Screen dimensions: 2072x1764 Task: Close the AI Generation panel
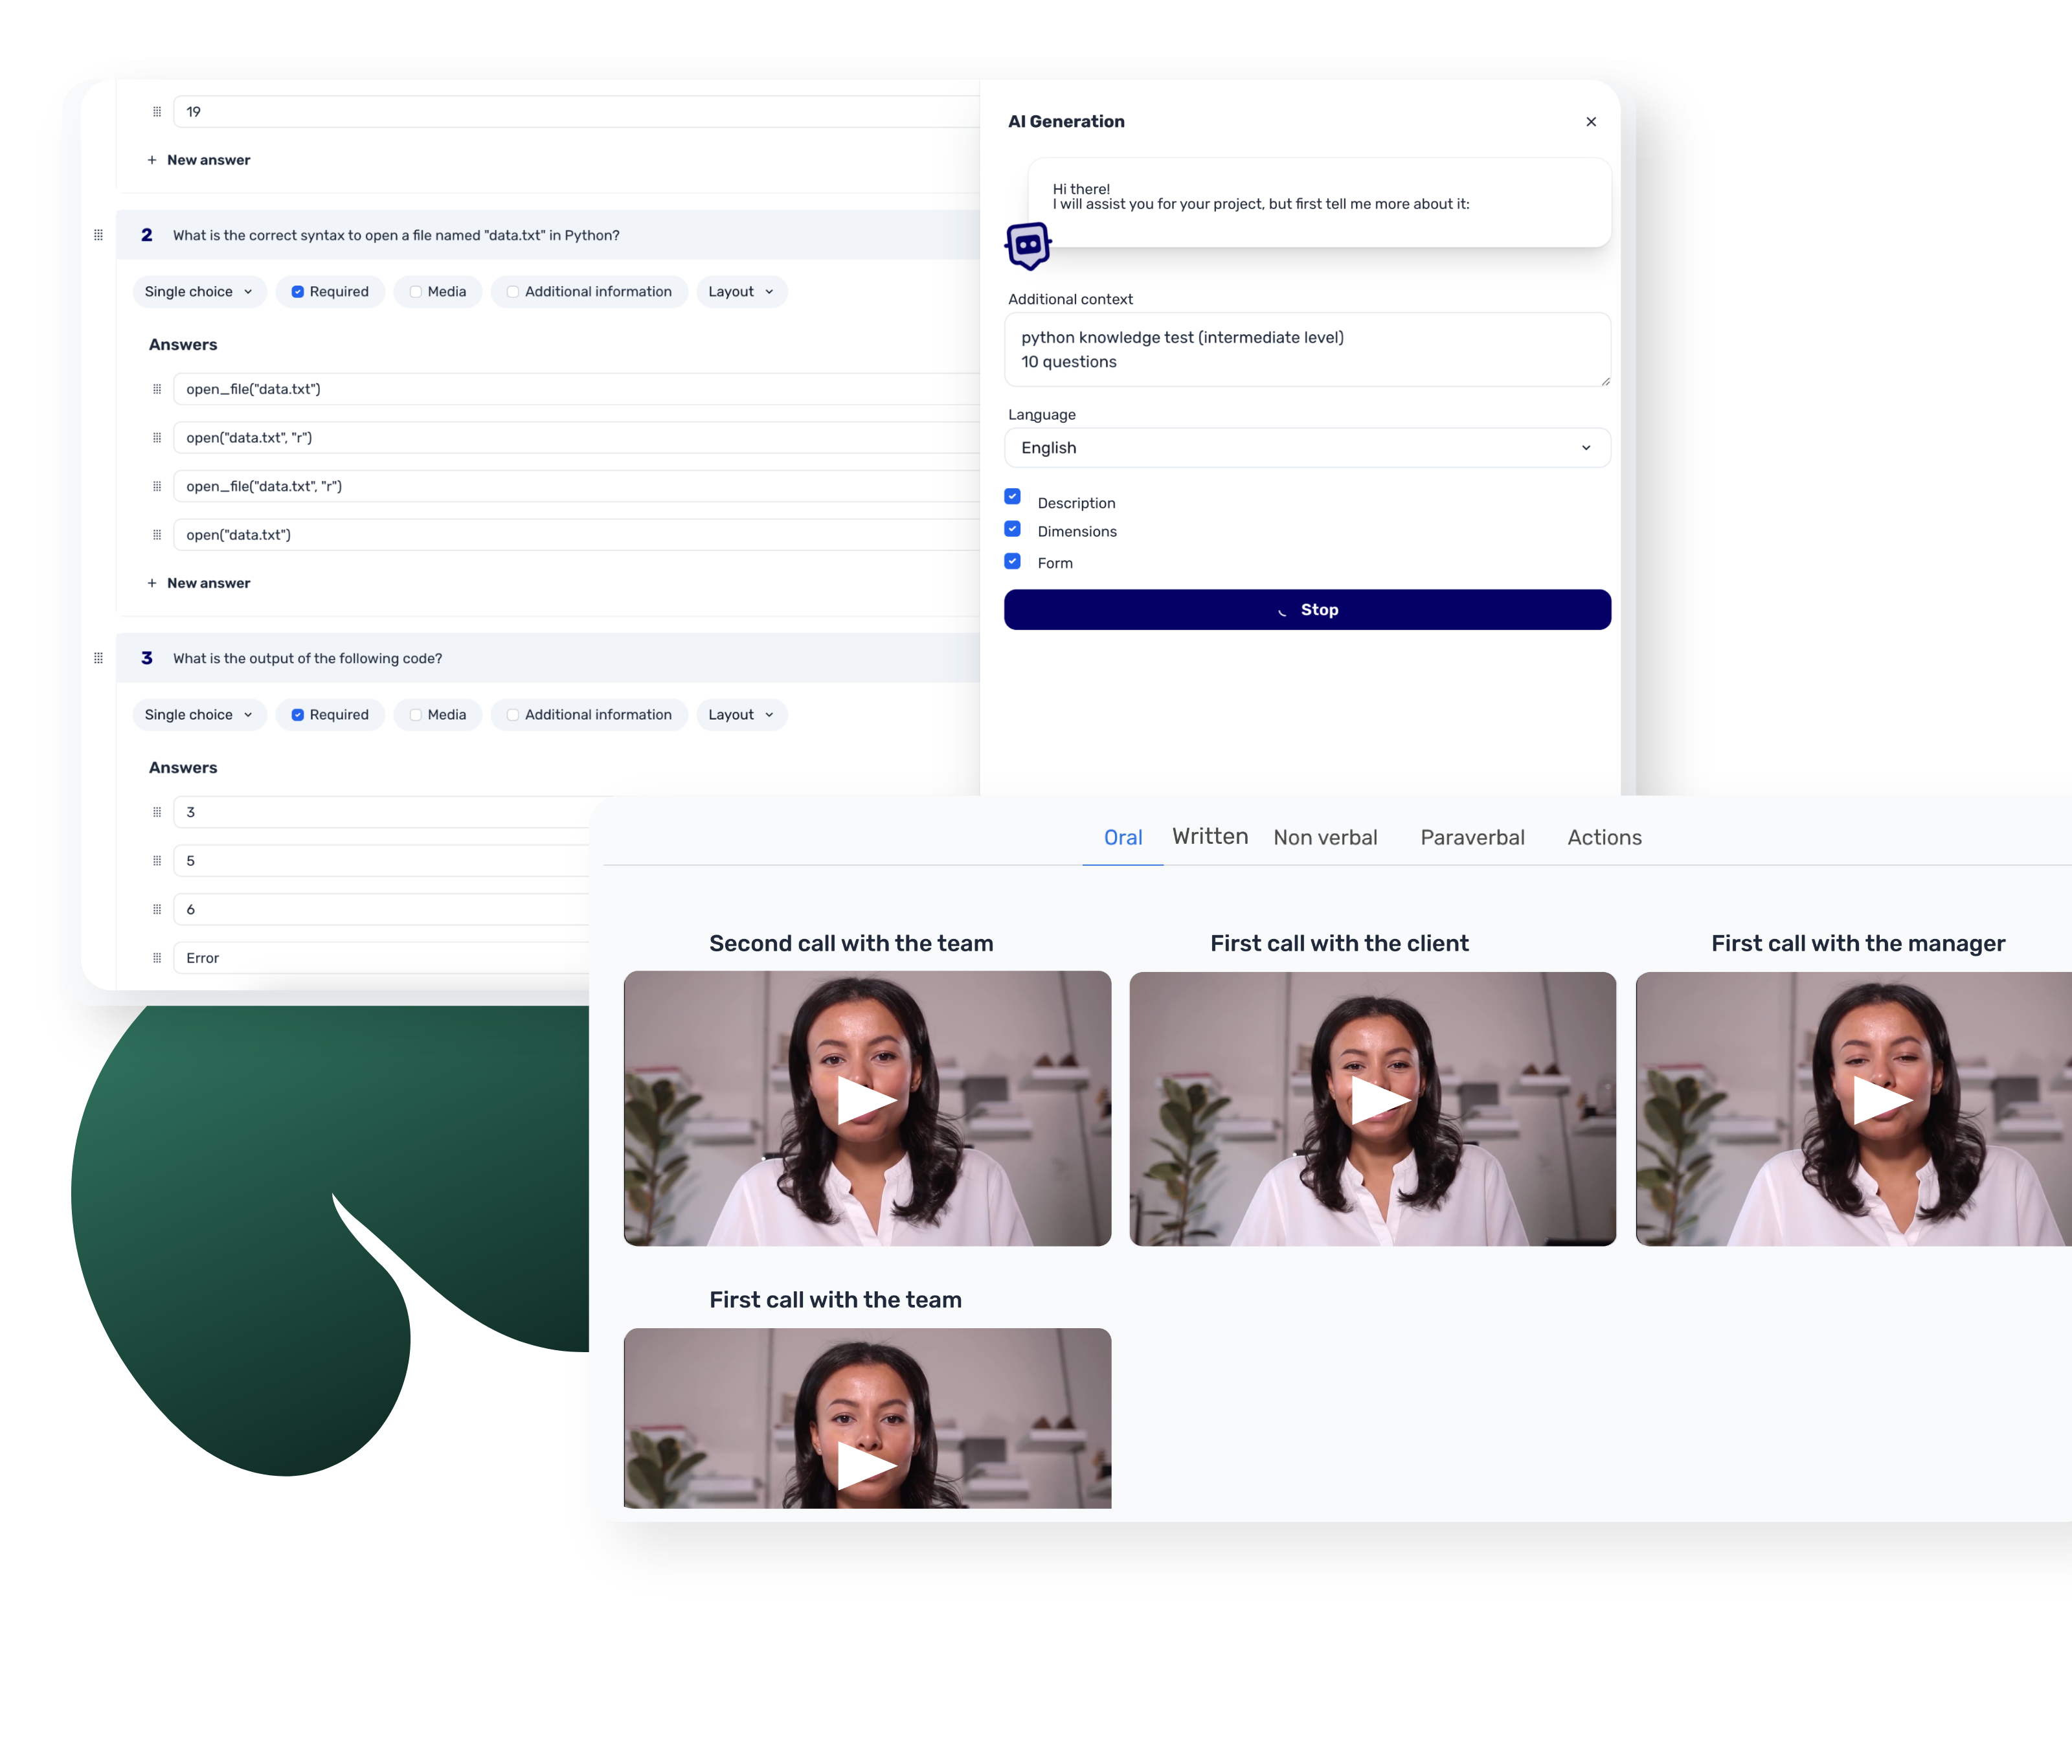click(1591, 122)
